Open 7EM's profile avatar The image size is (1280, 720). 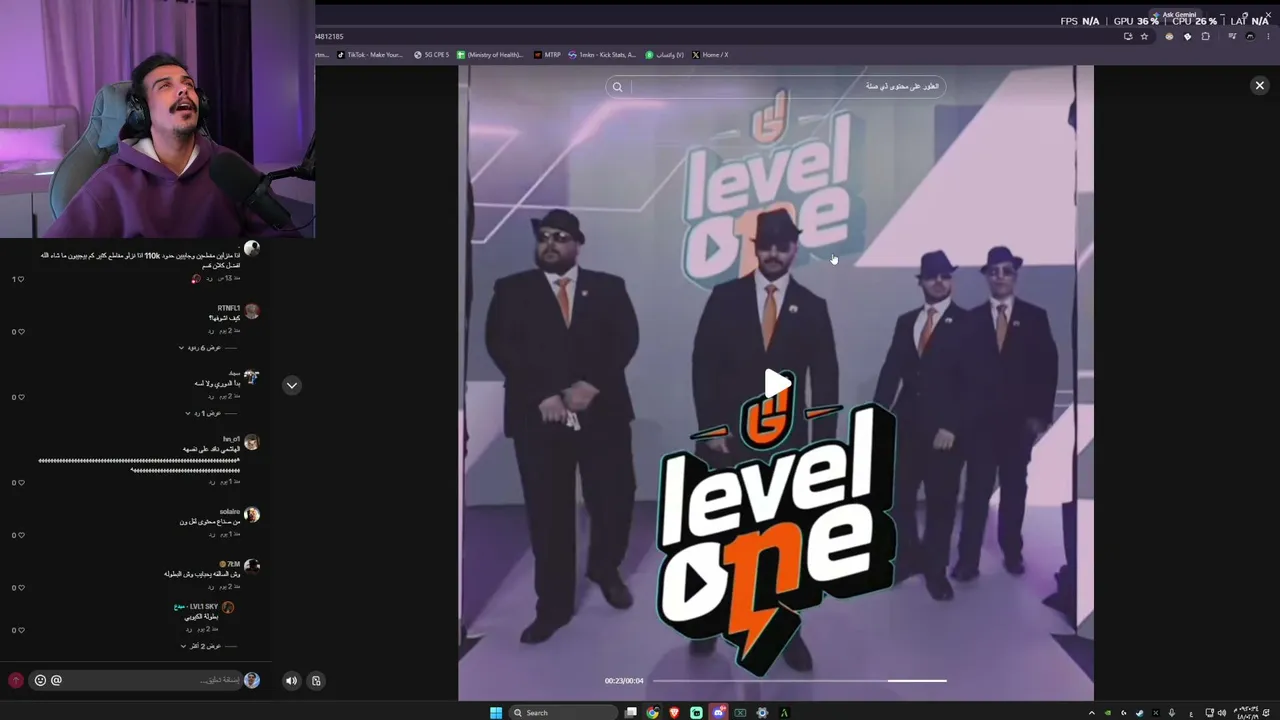(252, 567)
